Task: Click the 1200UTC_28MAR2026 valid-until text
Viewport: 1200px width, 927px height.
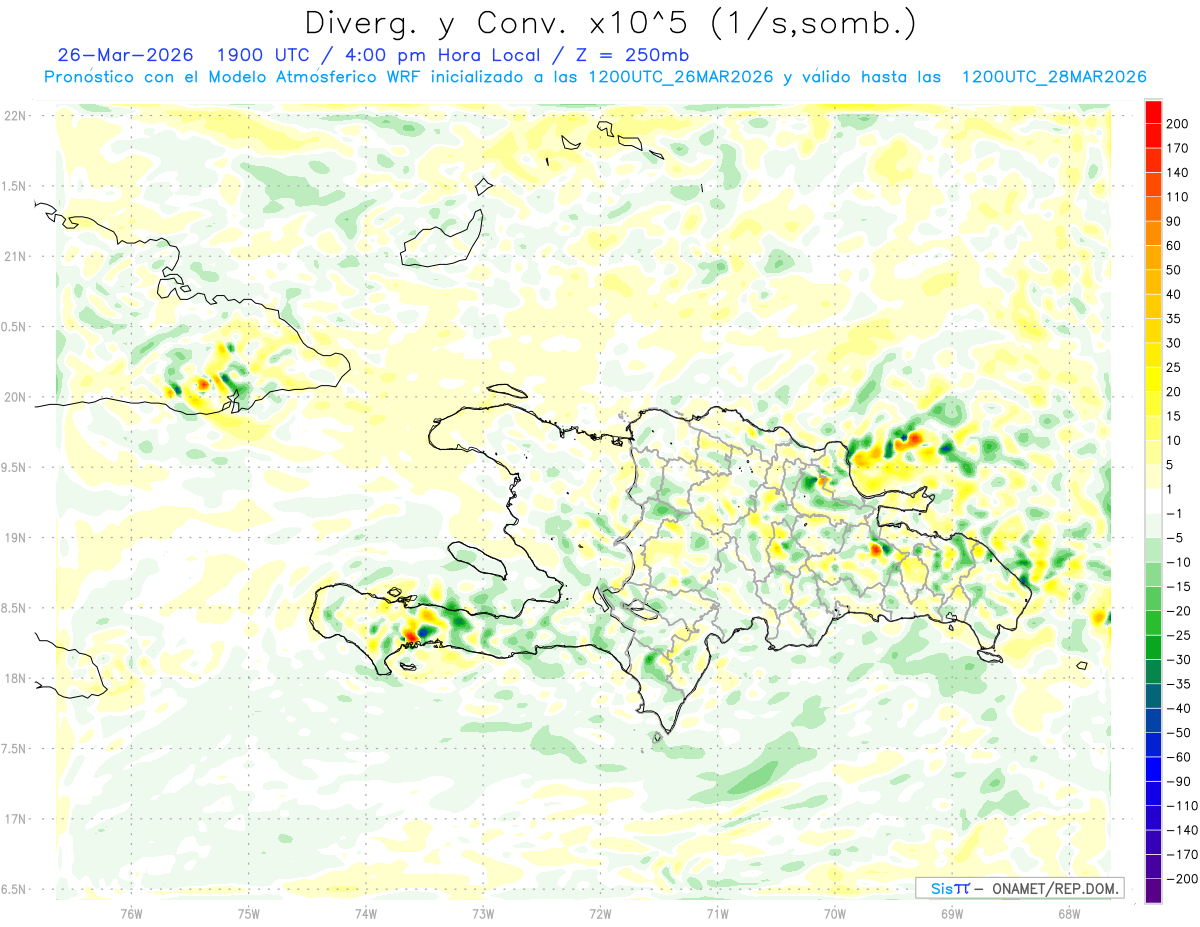Action: click(1053, 77)
